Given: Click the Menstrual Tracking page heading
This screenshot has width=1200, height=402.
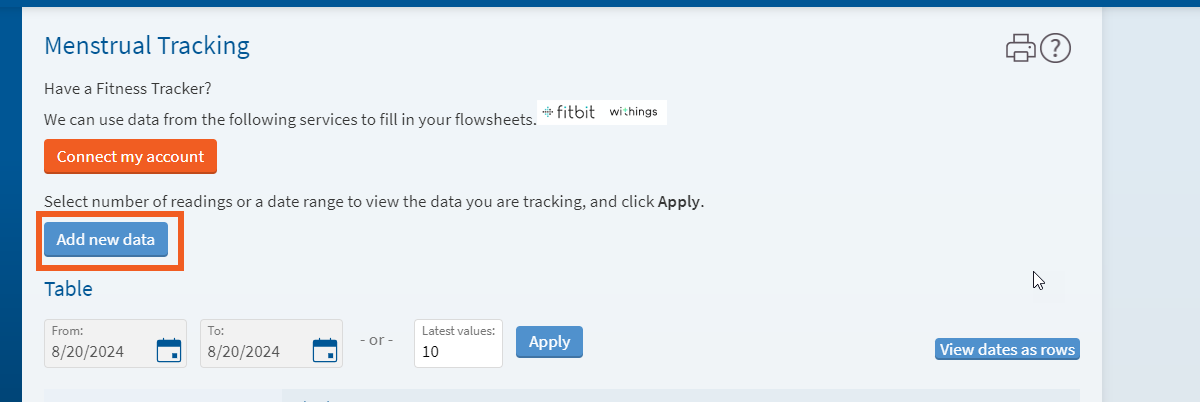Looking at the screenshot, I should click(147, 45).
